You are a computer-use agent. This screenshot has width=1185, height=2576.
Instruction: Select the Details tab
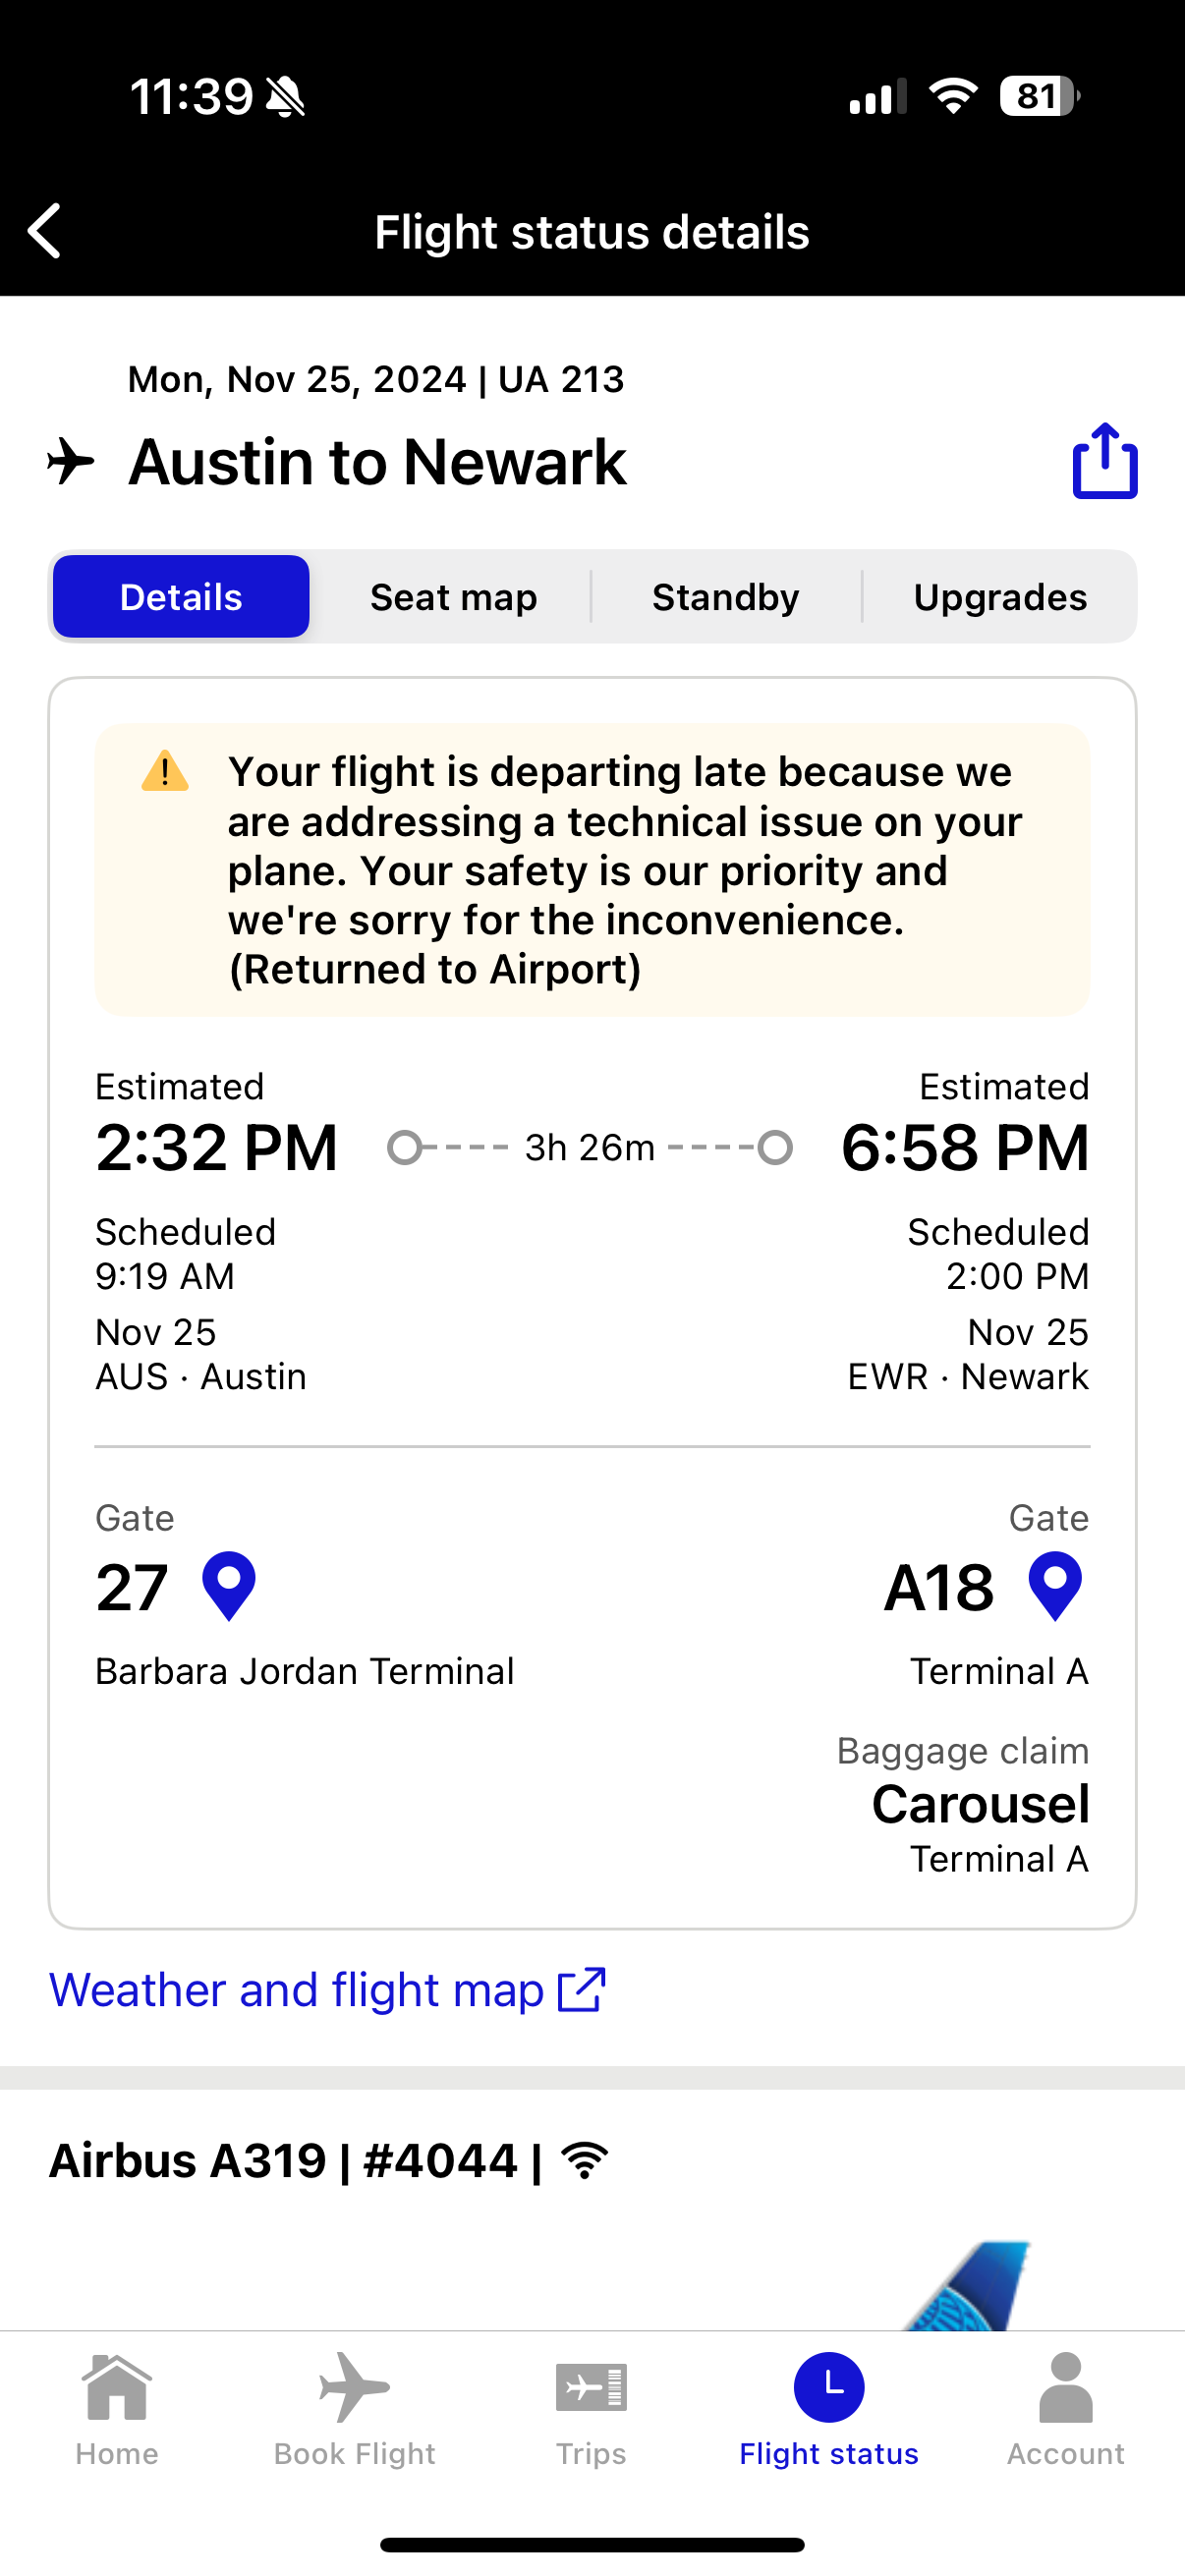(181, 597)
